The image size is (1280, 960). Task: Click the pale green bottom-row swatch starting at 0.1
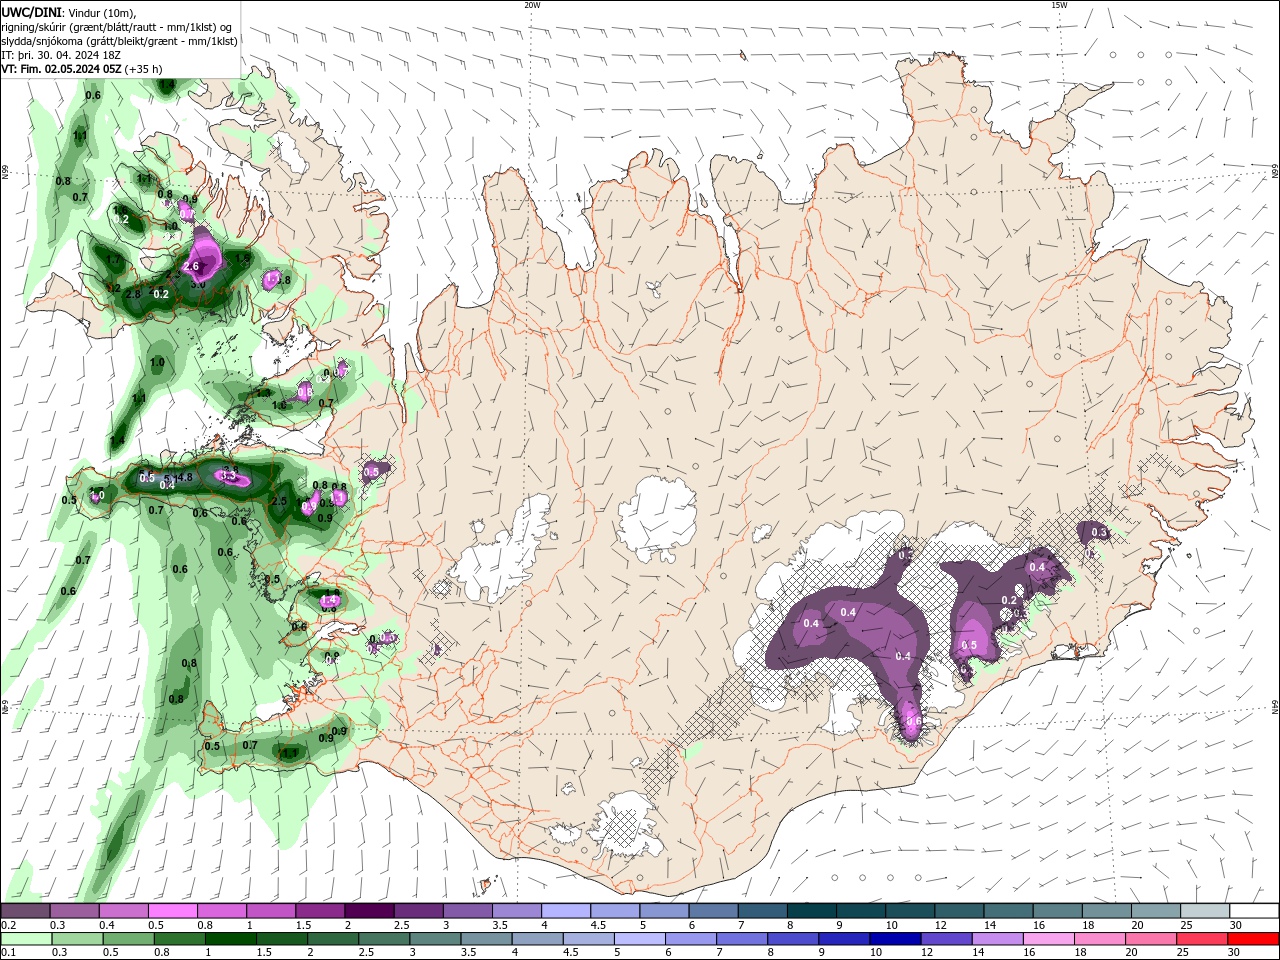click(x=26, y=939)
